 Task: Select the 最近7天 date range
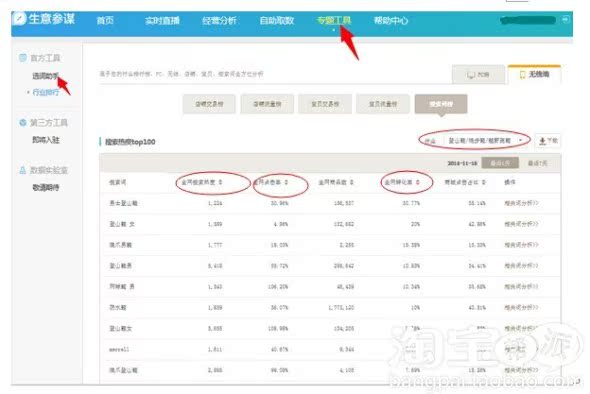(537, 163)
